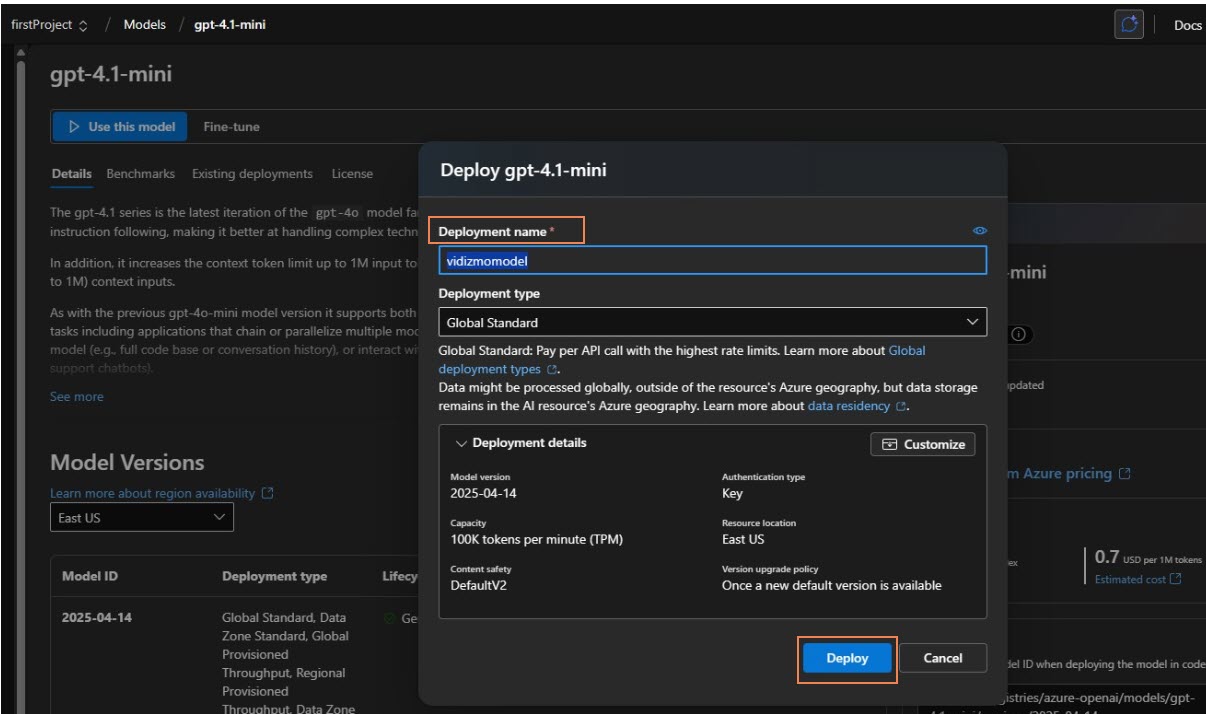
Task: Click the play icon on Use this model
Action: tap(74, 127)
